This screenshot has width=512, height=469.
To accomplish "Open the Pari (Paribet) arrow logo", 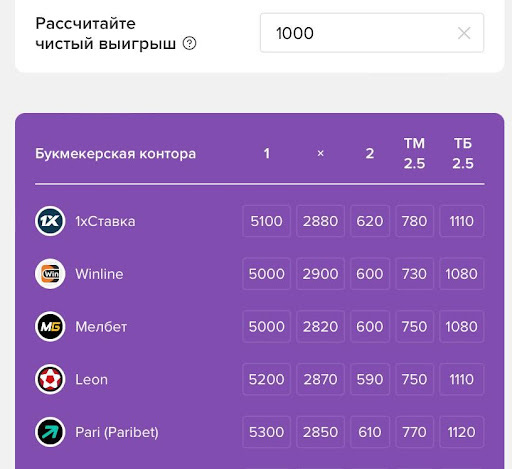I will coord(50,432).
